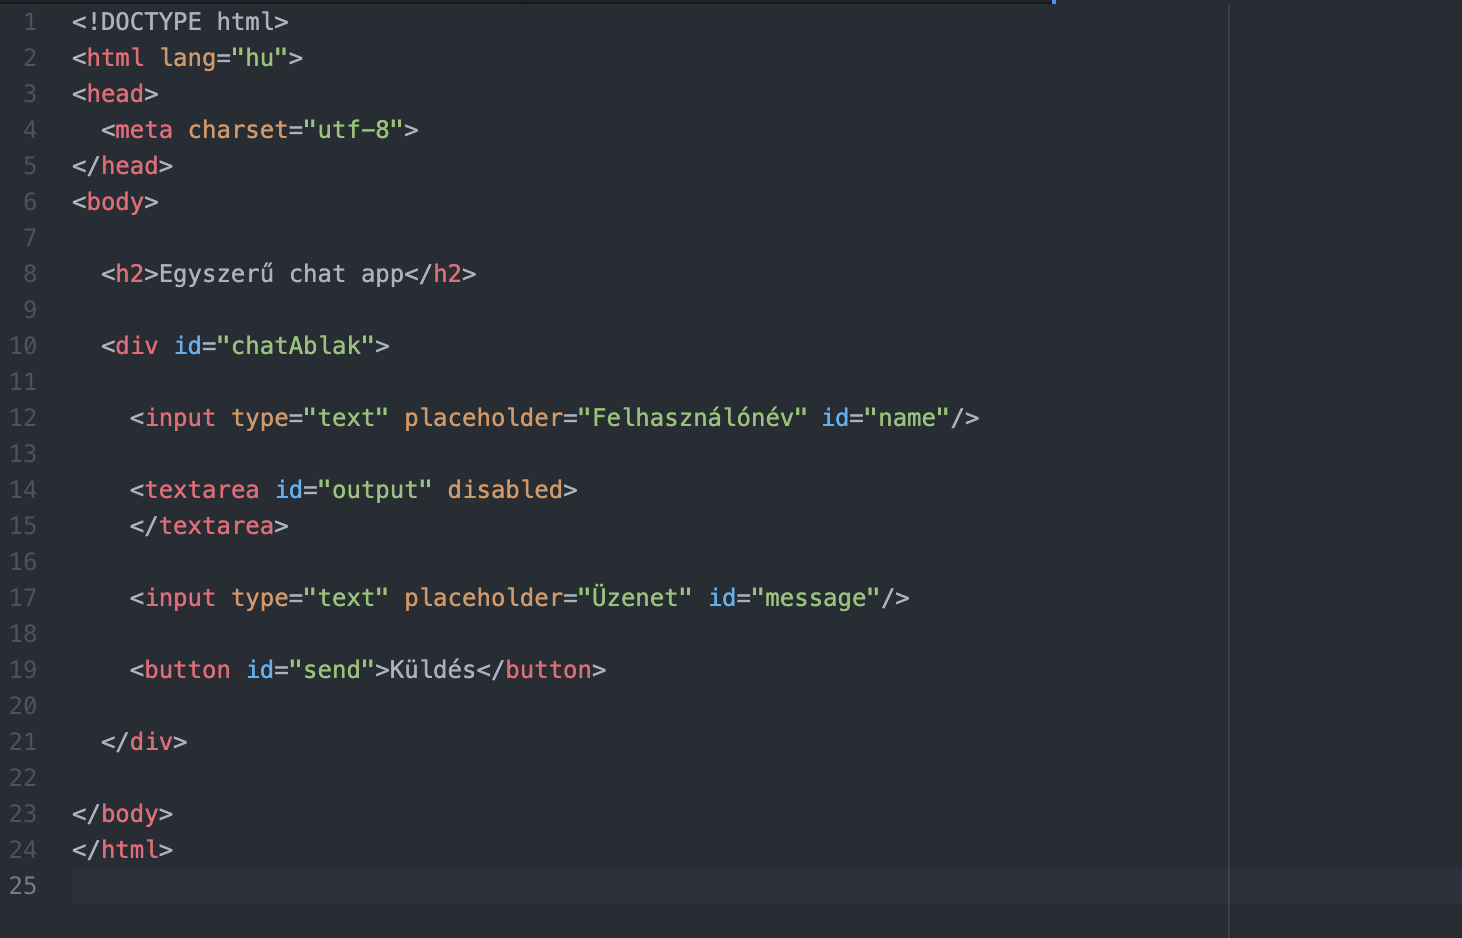1462x938 pixels.
Task: Click the "output" id value
Action: pos(375,490)
